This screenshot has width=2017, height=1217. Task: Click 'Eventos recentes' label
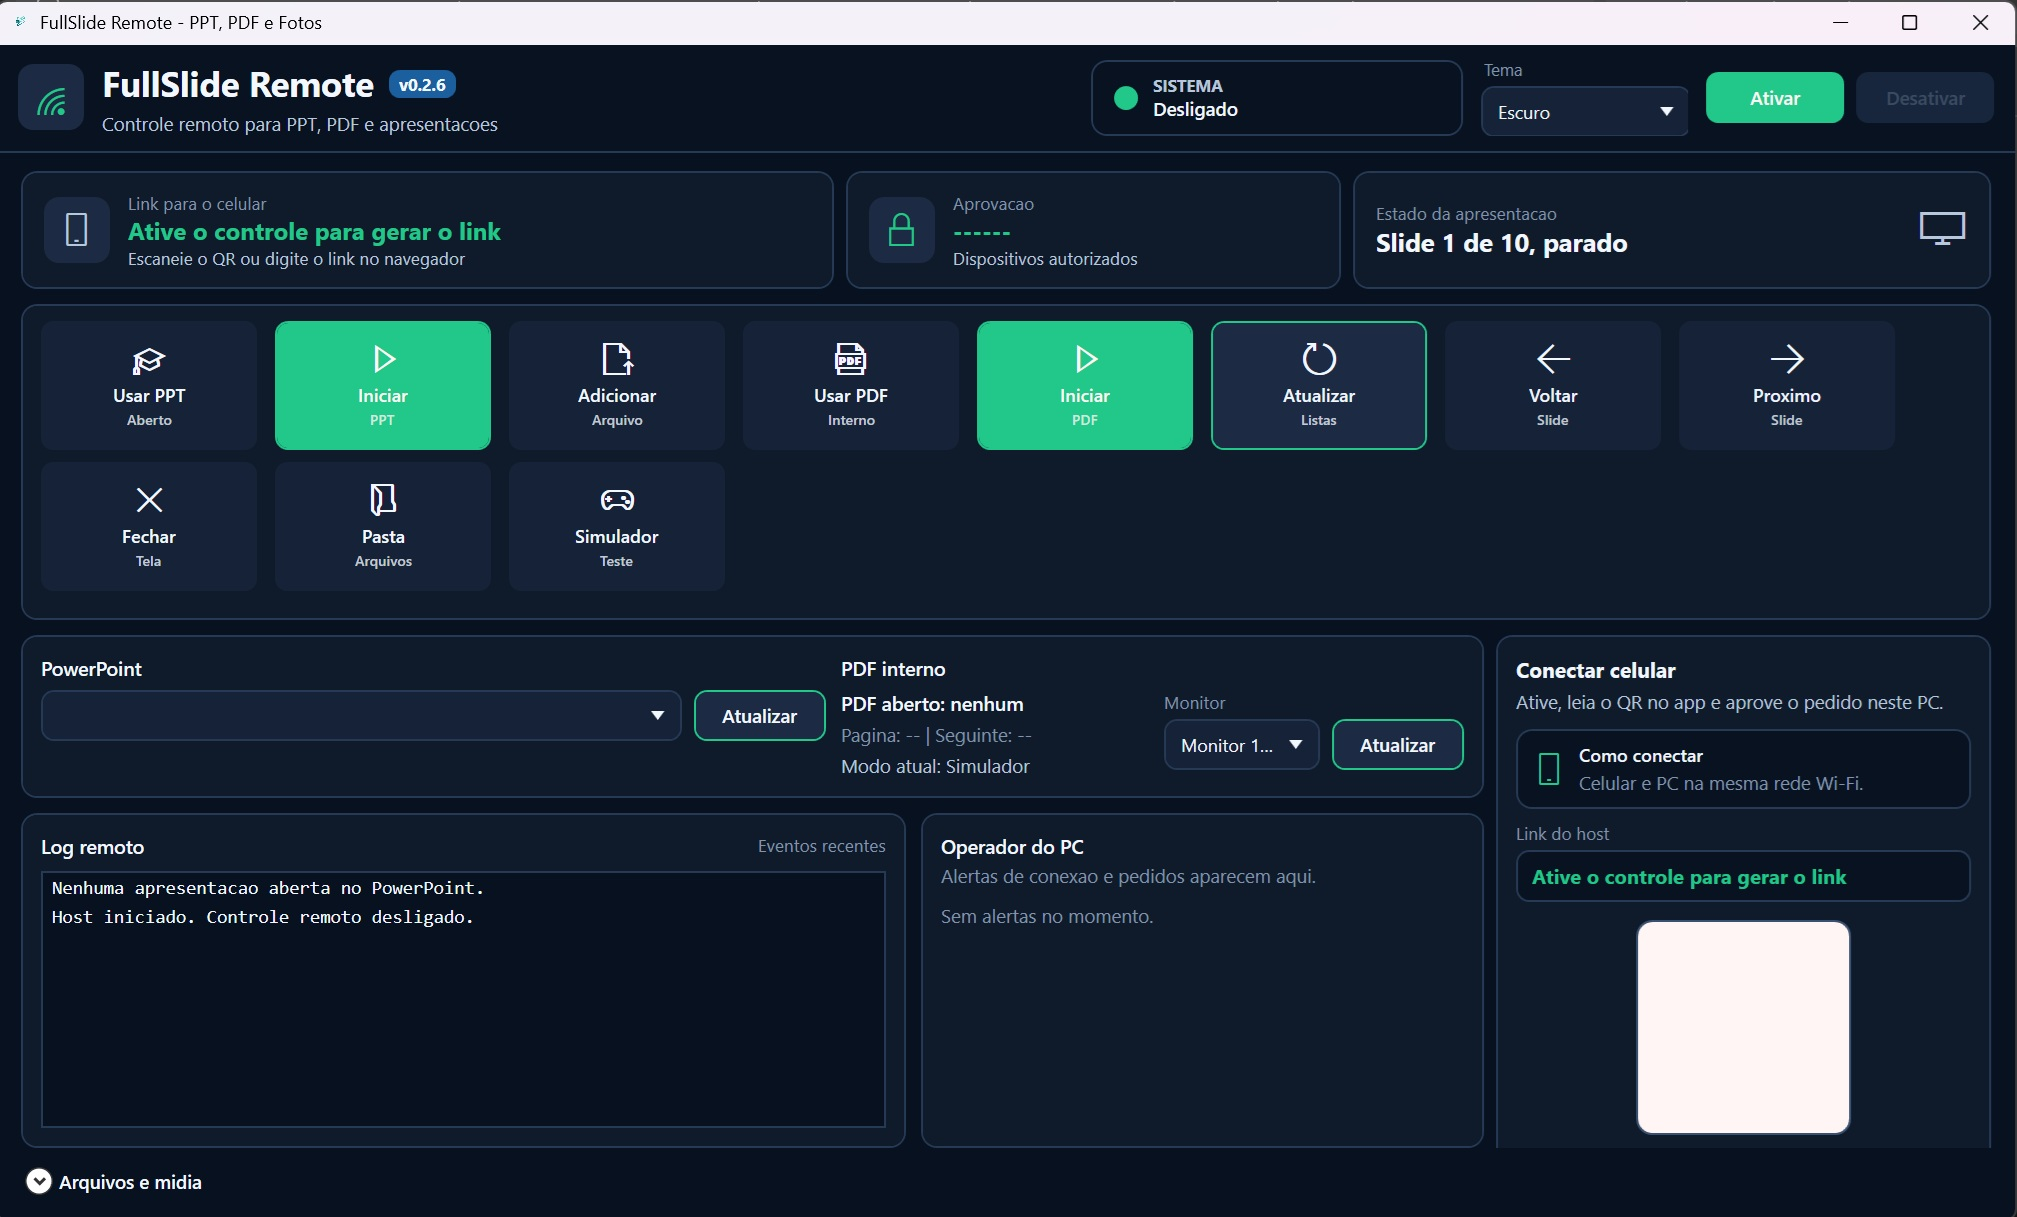tap(822, 846)
